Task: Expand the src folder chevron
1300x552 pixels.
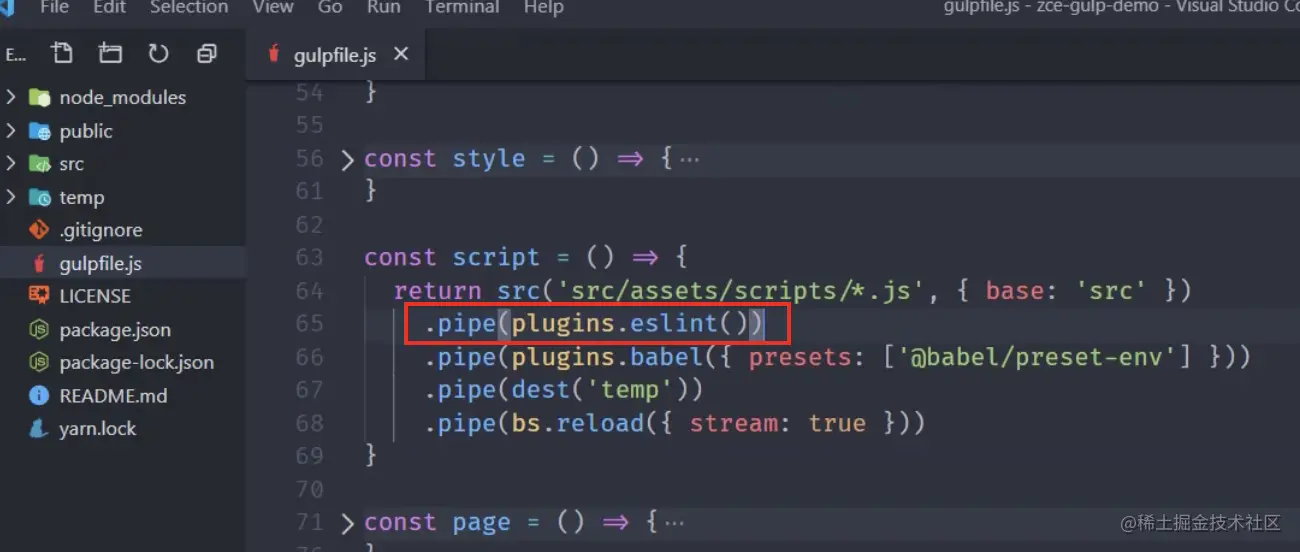Action: tap(11, 163)
